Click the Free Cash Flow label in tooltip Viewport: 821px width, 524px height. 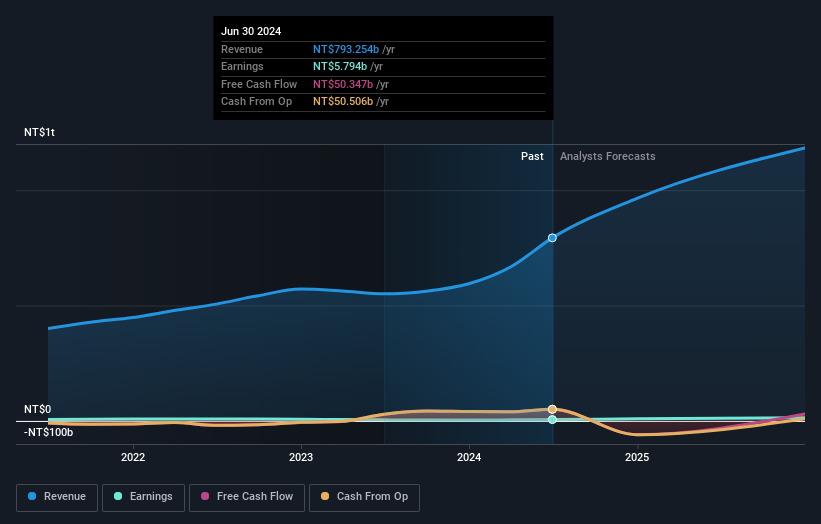point(259,84)
